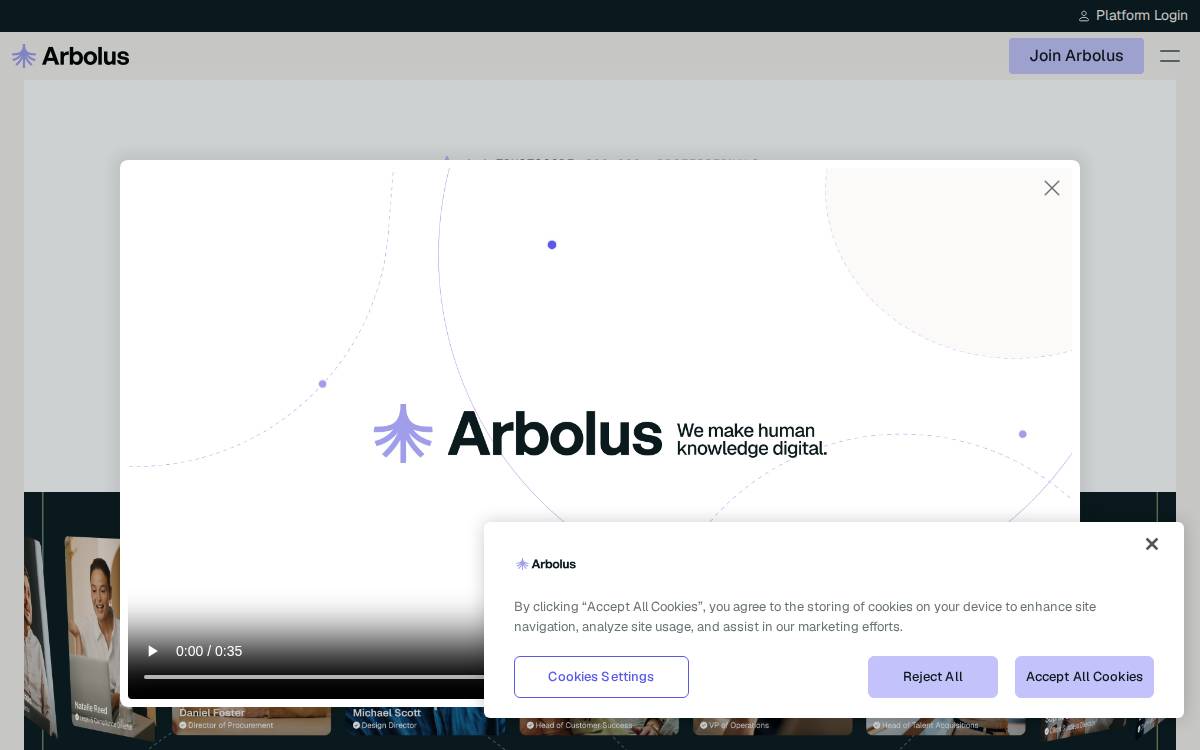Click the Arbolus logo in the cookie banner
1200x750 pixels.
click(x=546, y=564)
